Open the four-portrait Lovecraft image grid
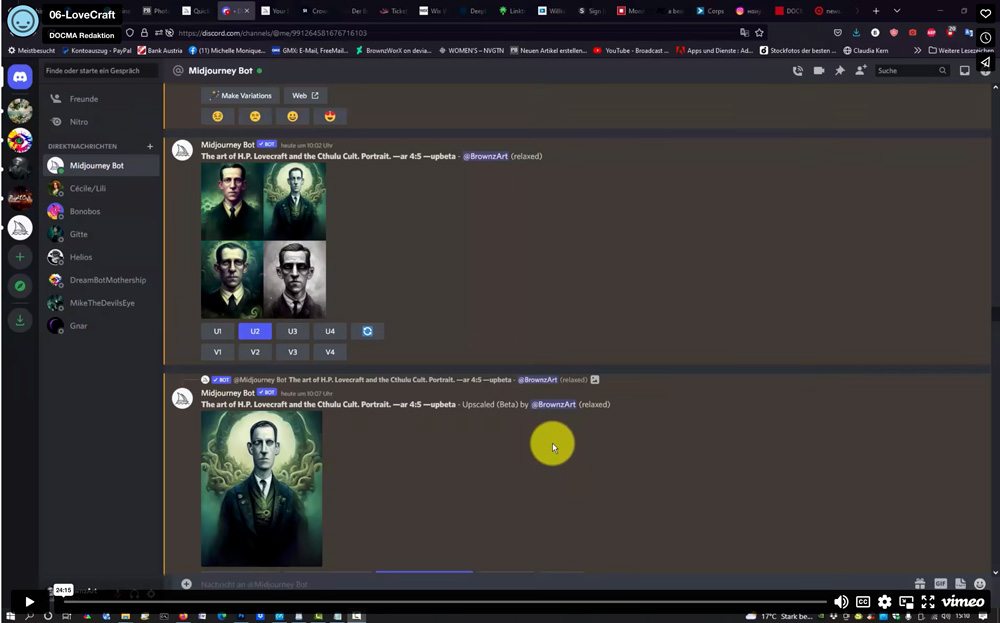The width and height of the screenshot is (1000, 623). 263,240
